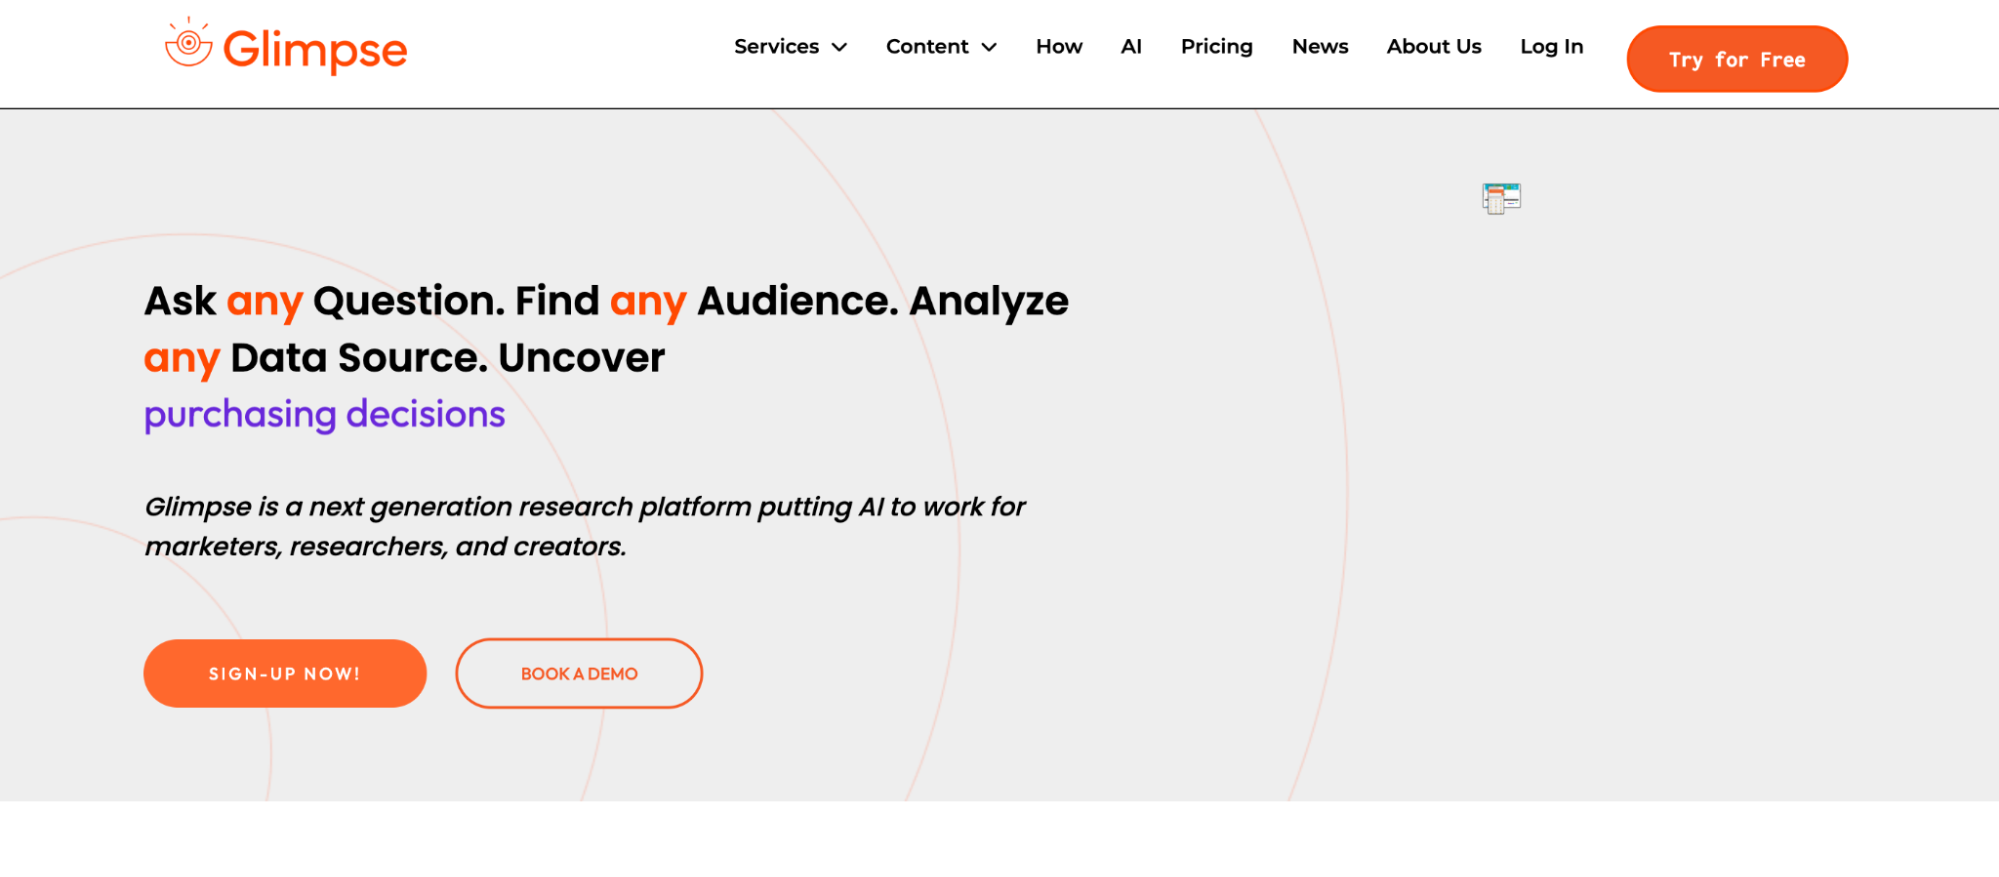The width and height of the screenshot is (1999, 877).
Task: Click the Glimpse wordmark text
Action: pos(315,50)
